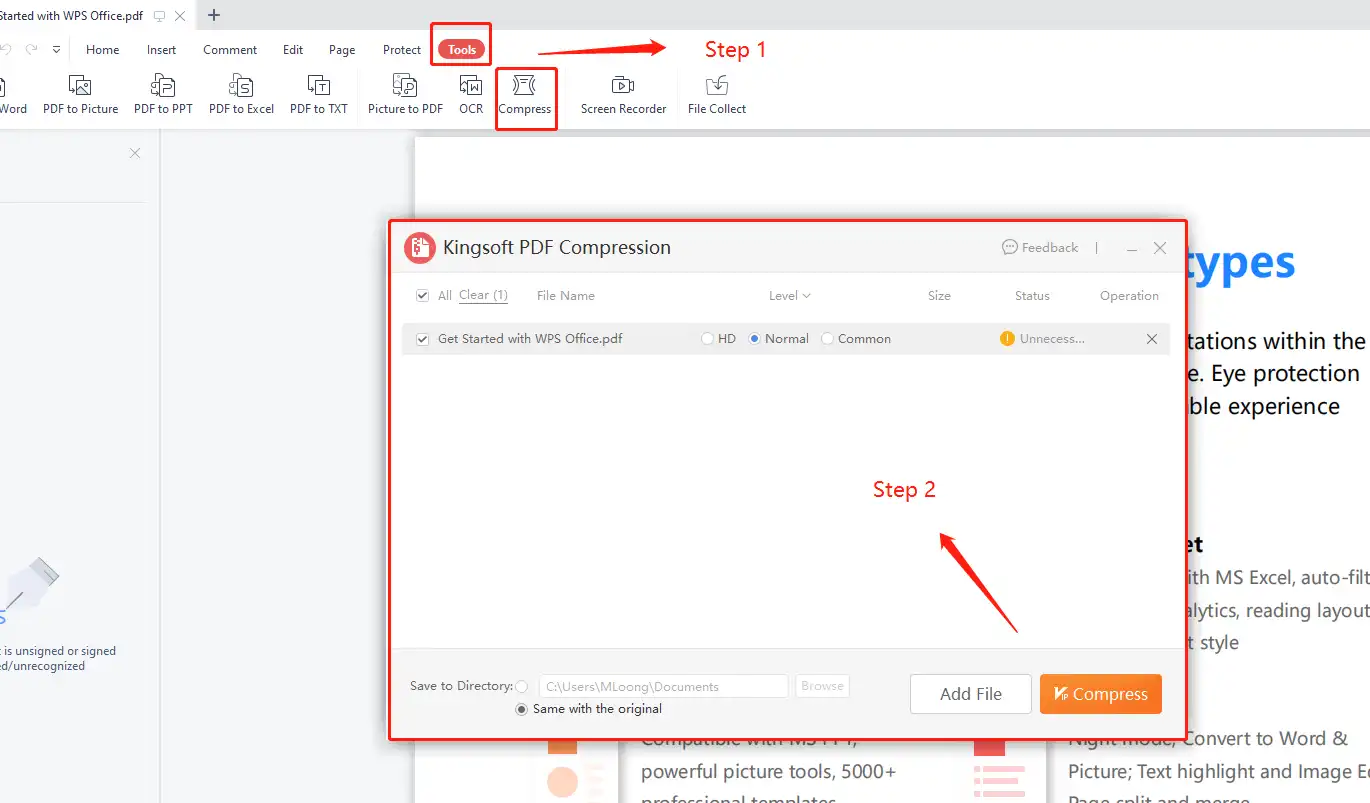This screenshot has width=1370, height=803.
Task: Click the Size column header
Action: pyautogui.click(x=939, y=296)
